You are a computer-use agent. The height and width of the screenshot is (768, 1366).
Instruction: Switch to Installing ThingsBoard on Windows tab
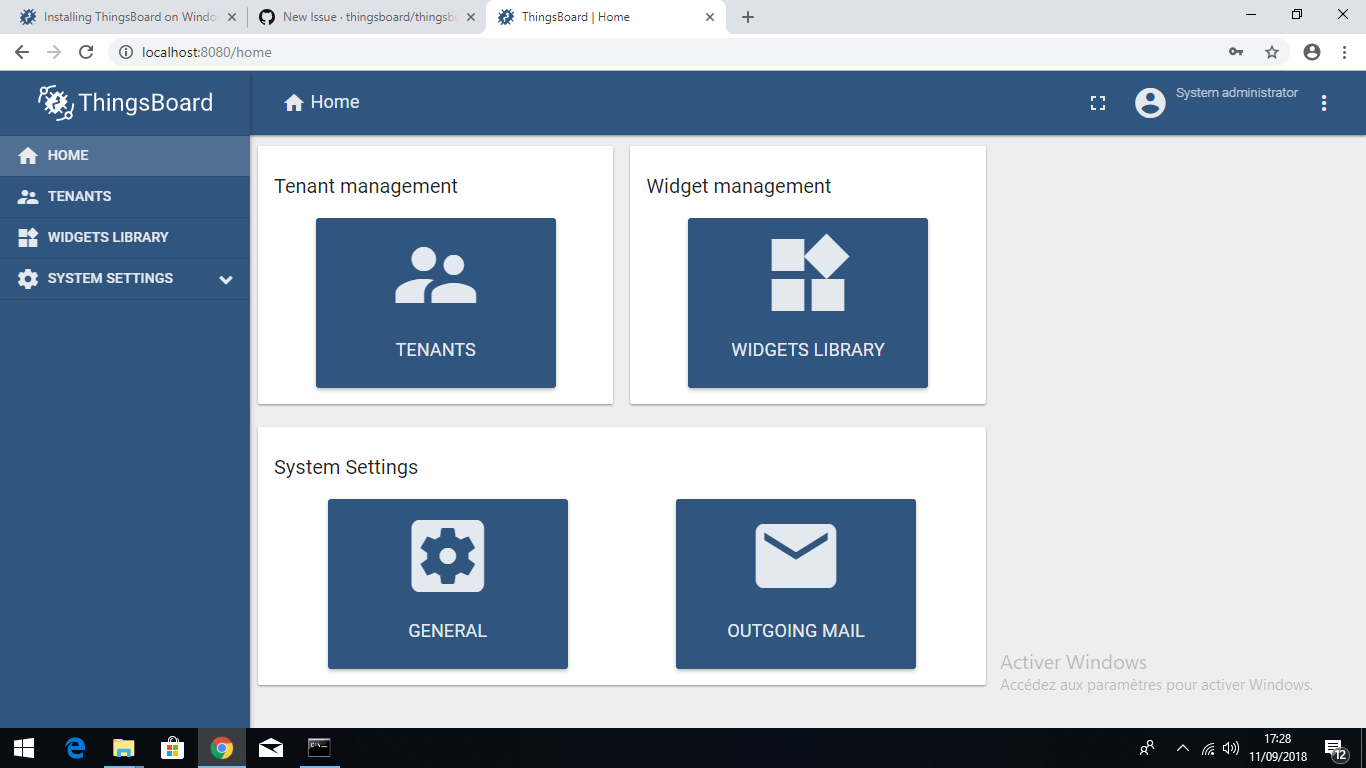[127, 17]
